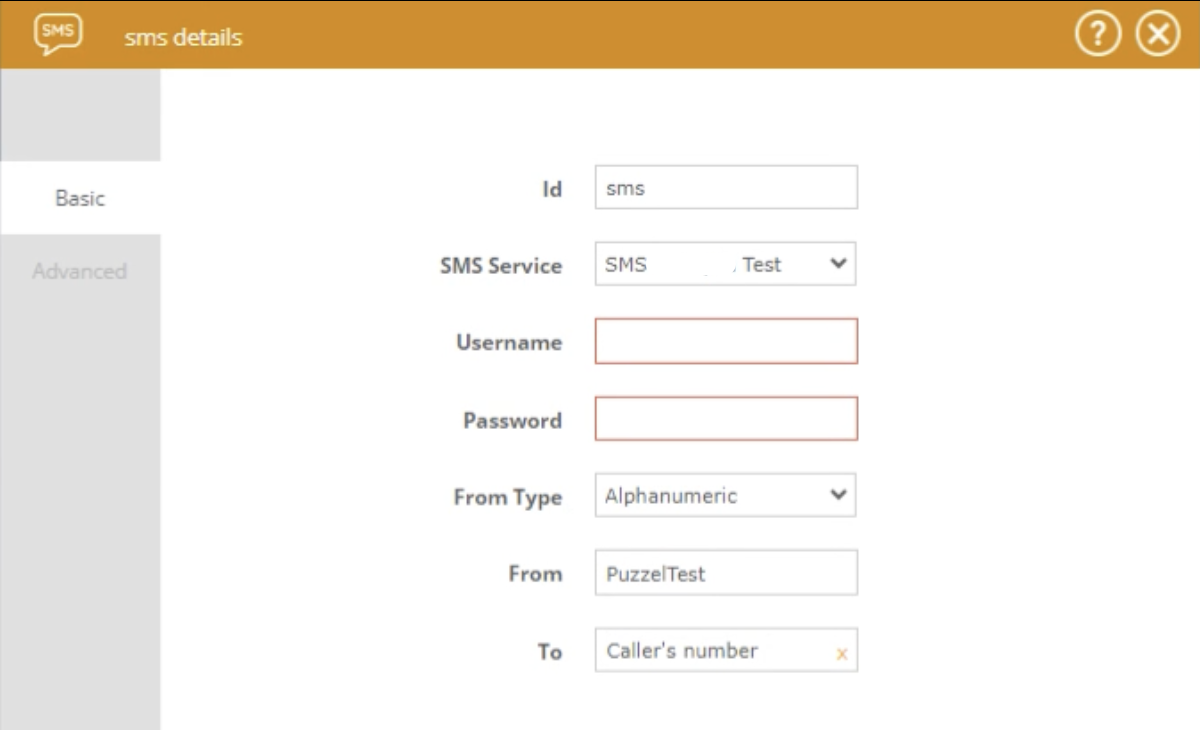Screen dimensions: 1200x730
Task: Click the empty Password field
Action: 725,418
